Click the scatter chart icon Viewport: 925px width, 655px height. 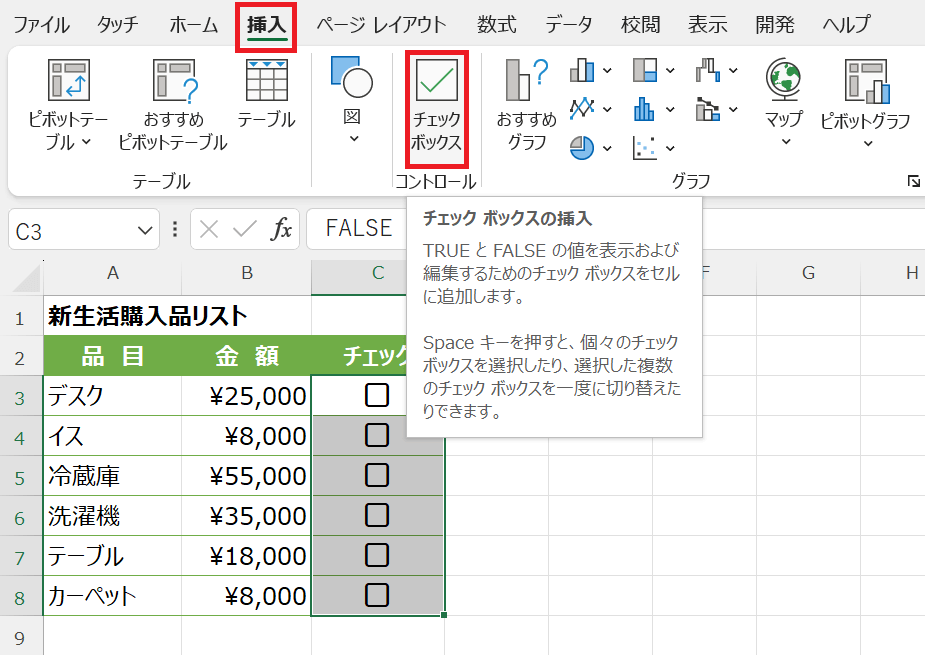pos(645,148)
